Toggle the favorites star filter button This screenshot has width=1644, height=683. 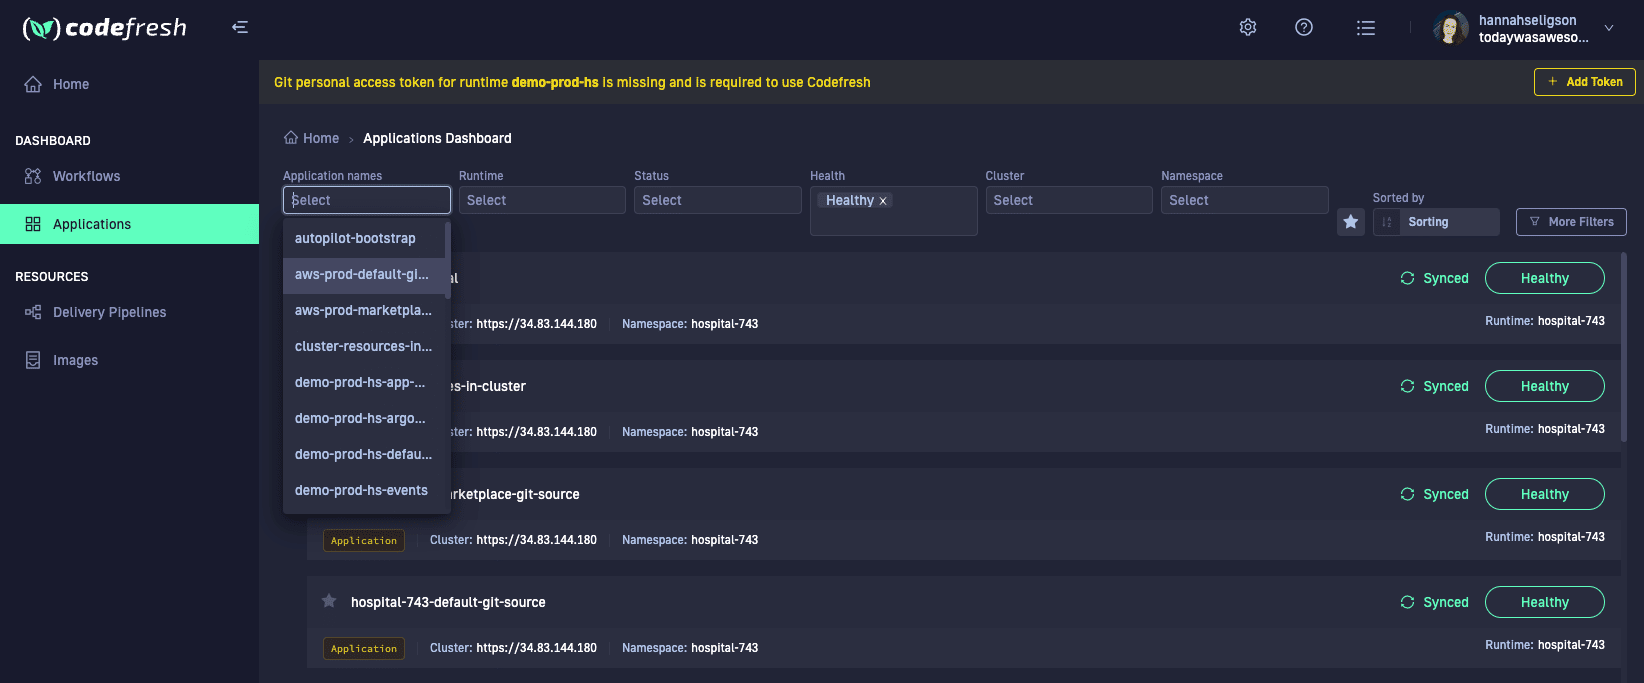(x=1350, y=222)
